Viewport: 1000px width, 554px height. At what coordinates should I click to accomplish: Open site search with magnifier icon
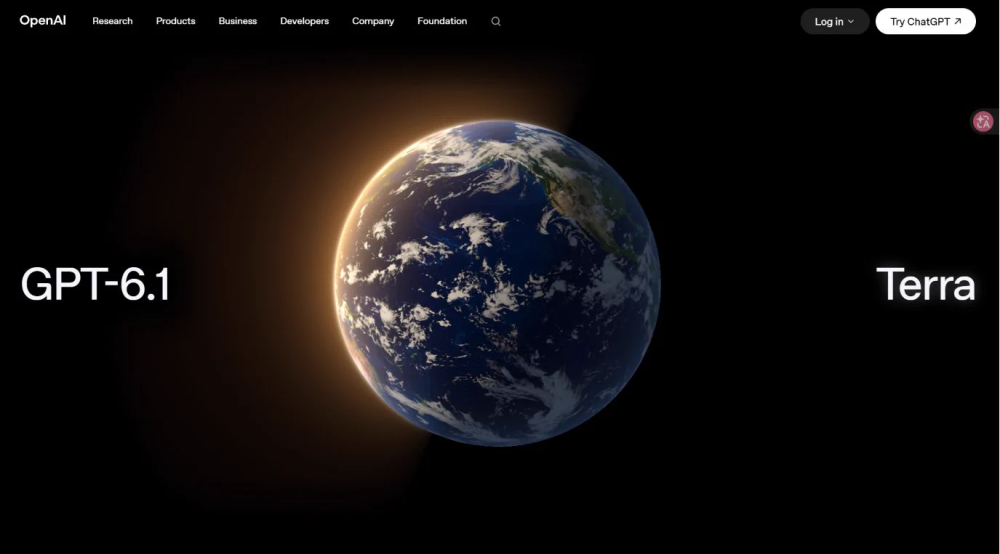(496, 22)
